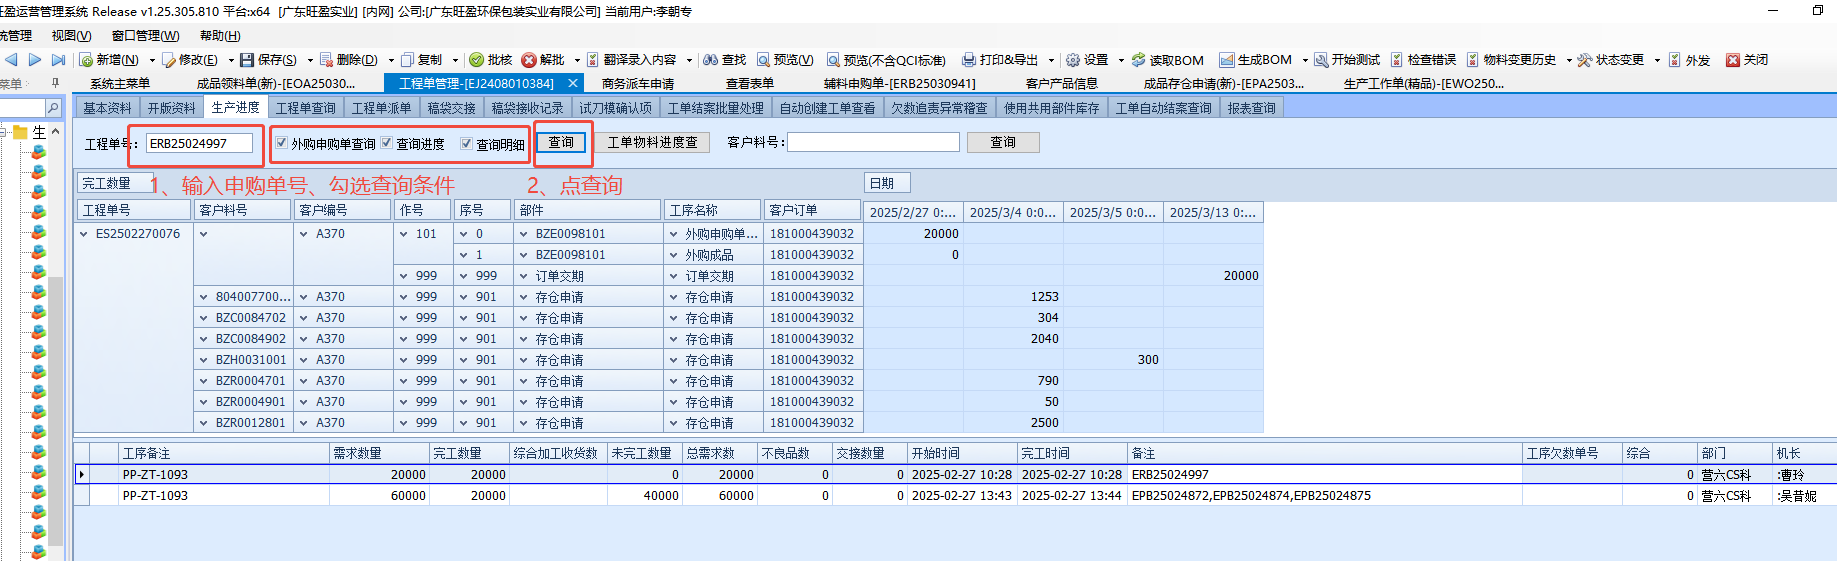1837x561 pixels.
Task: Go to next record with right arrow icon
Action: pos(35,60)
